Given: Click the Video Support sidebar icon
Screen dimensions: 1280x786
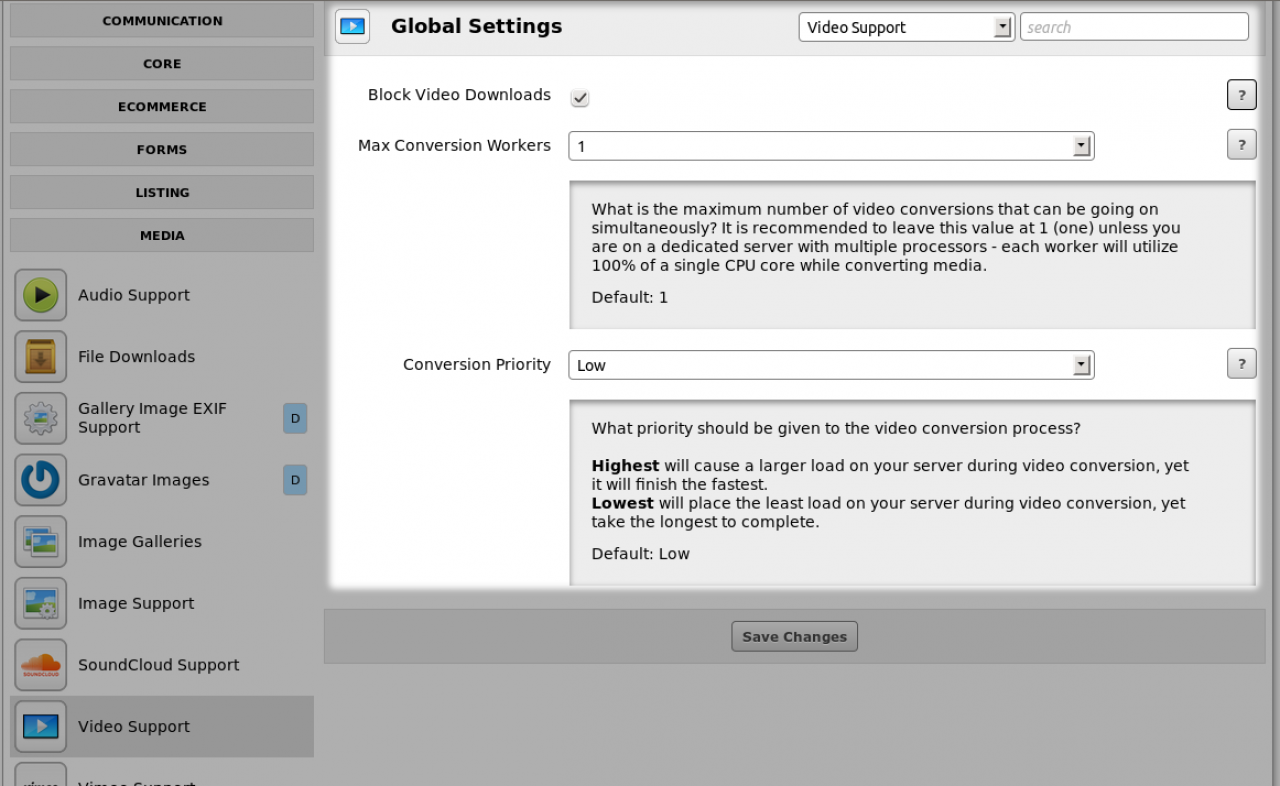Looking at the screenshot, I should 41,727.
